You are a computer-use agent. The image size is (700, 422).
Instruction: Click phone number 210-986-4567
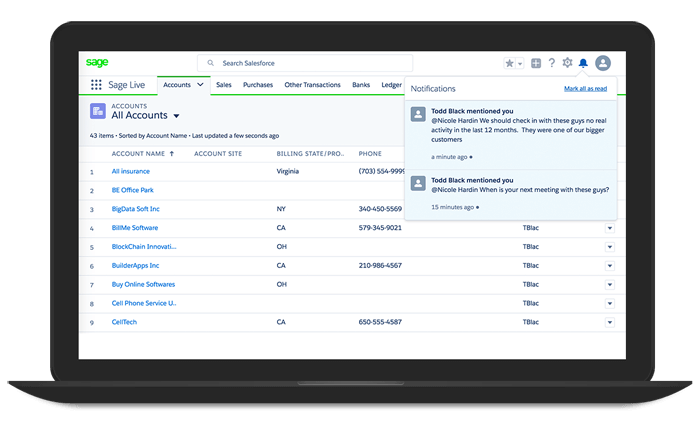pyautogui.click(x=380, y=266)
